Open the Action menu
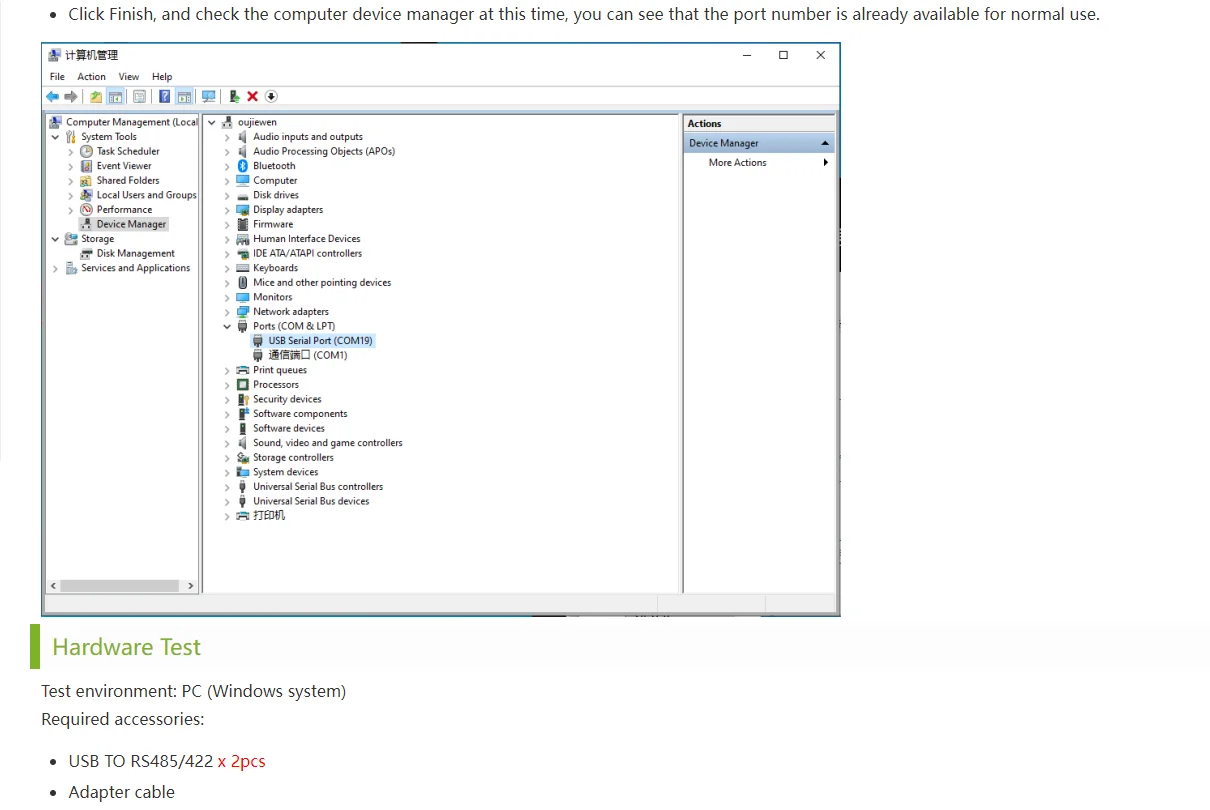This screenshot has height=810, width=1210. coord(91,77)
